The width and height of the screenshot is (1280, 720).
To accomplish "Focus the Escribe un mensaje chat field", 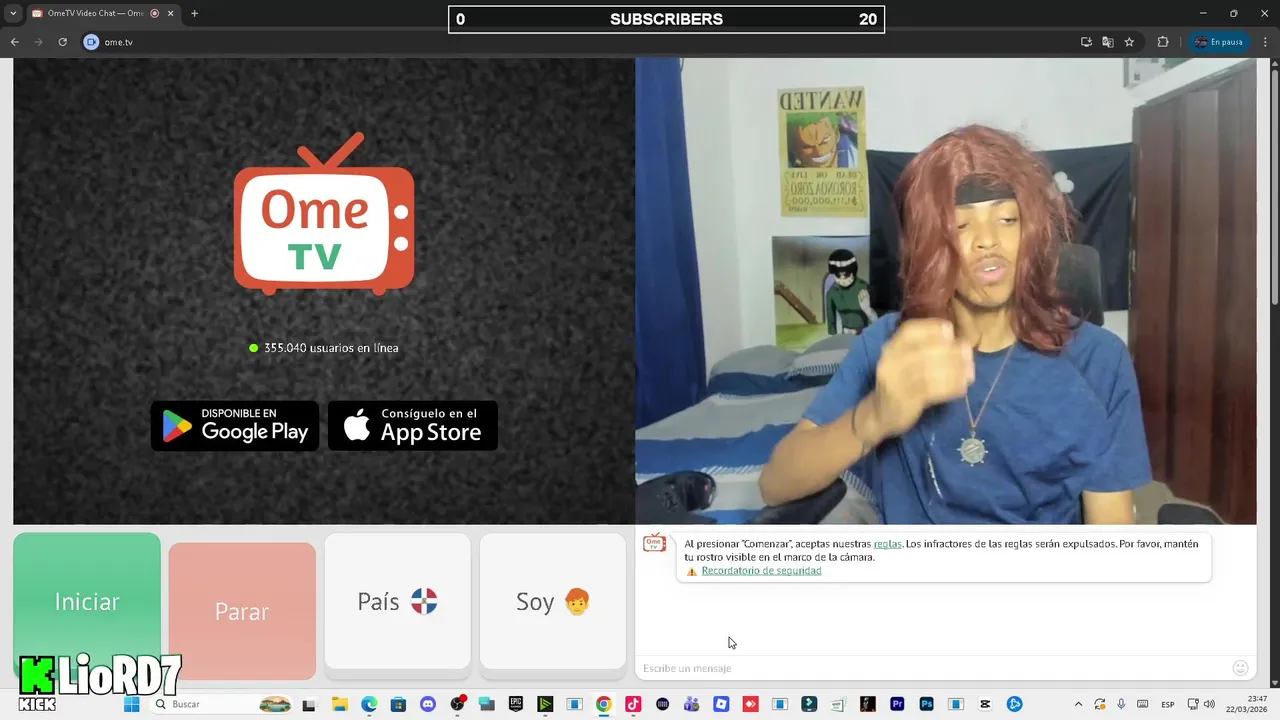I will (930, 668).
